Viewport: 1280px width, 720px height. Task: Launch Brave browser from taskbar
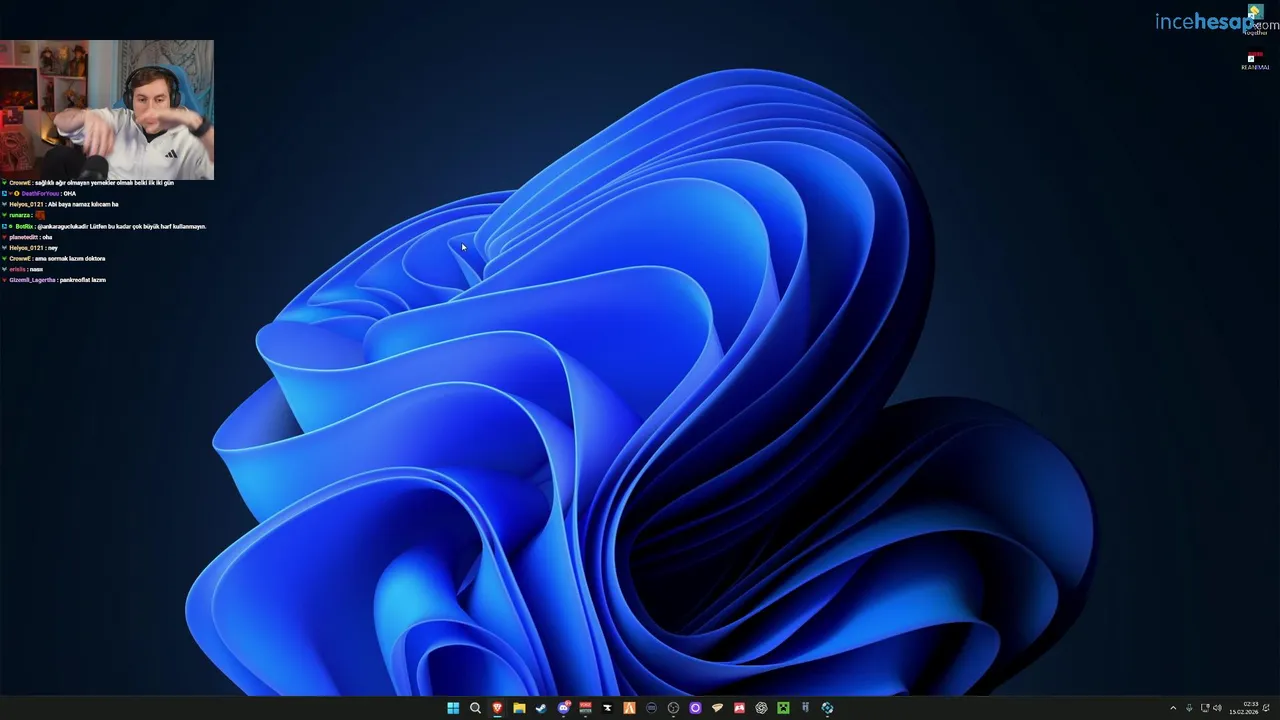tap(497, 708)
